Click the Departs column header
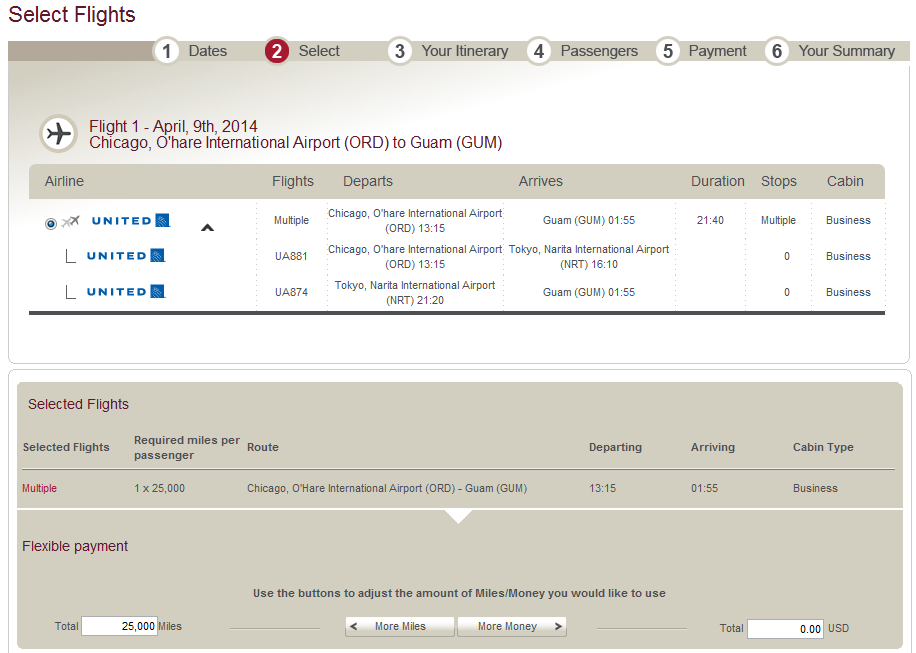The image size is (916, 653). [x=368, y=181]
